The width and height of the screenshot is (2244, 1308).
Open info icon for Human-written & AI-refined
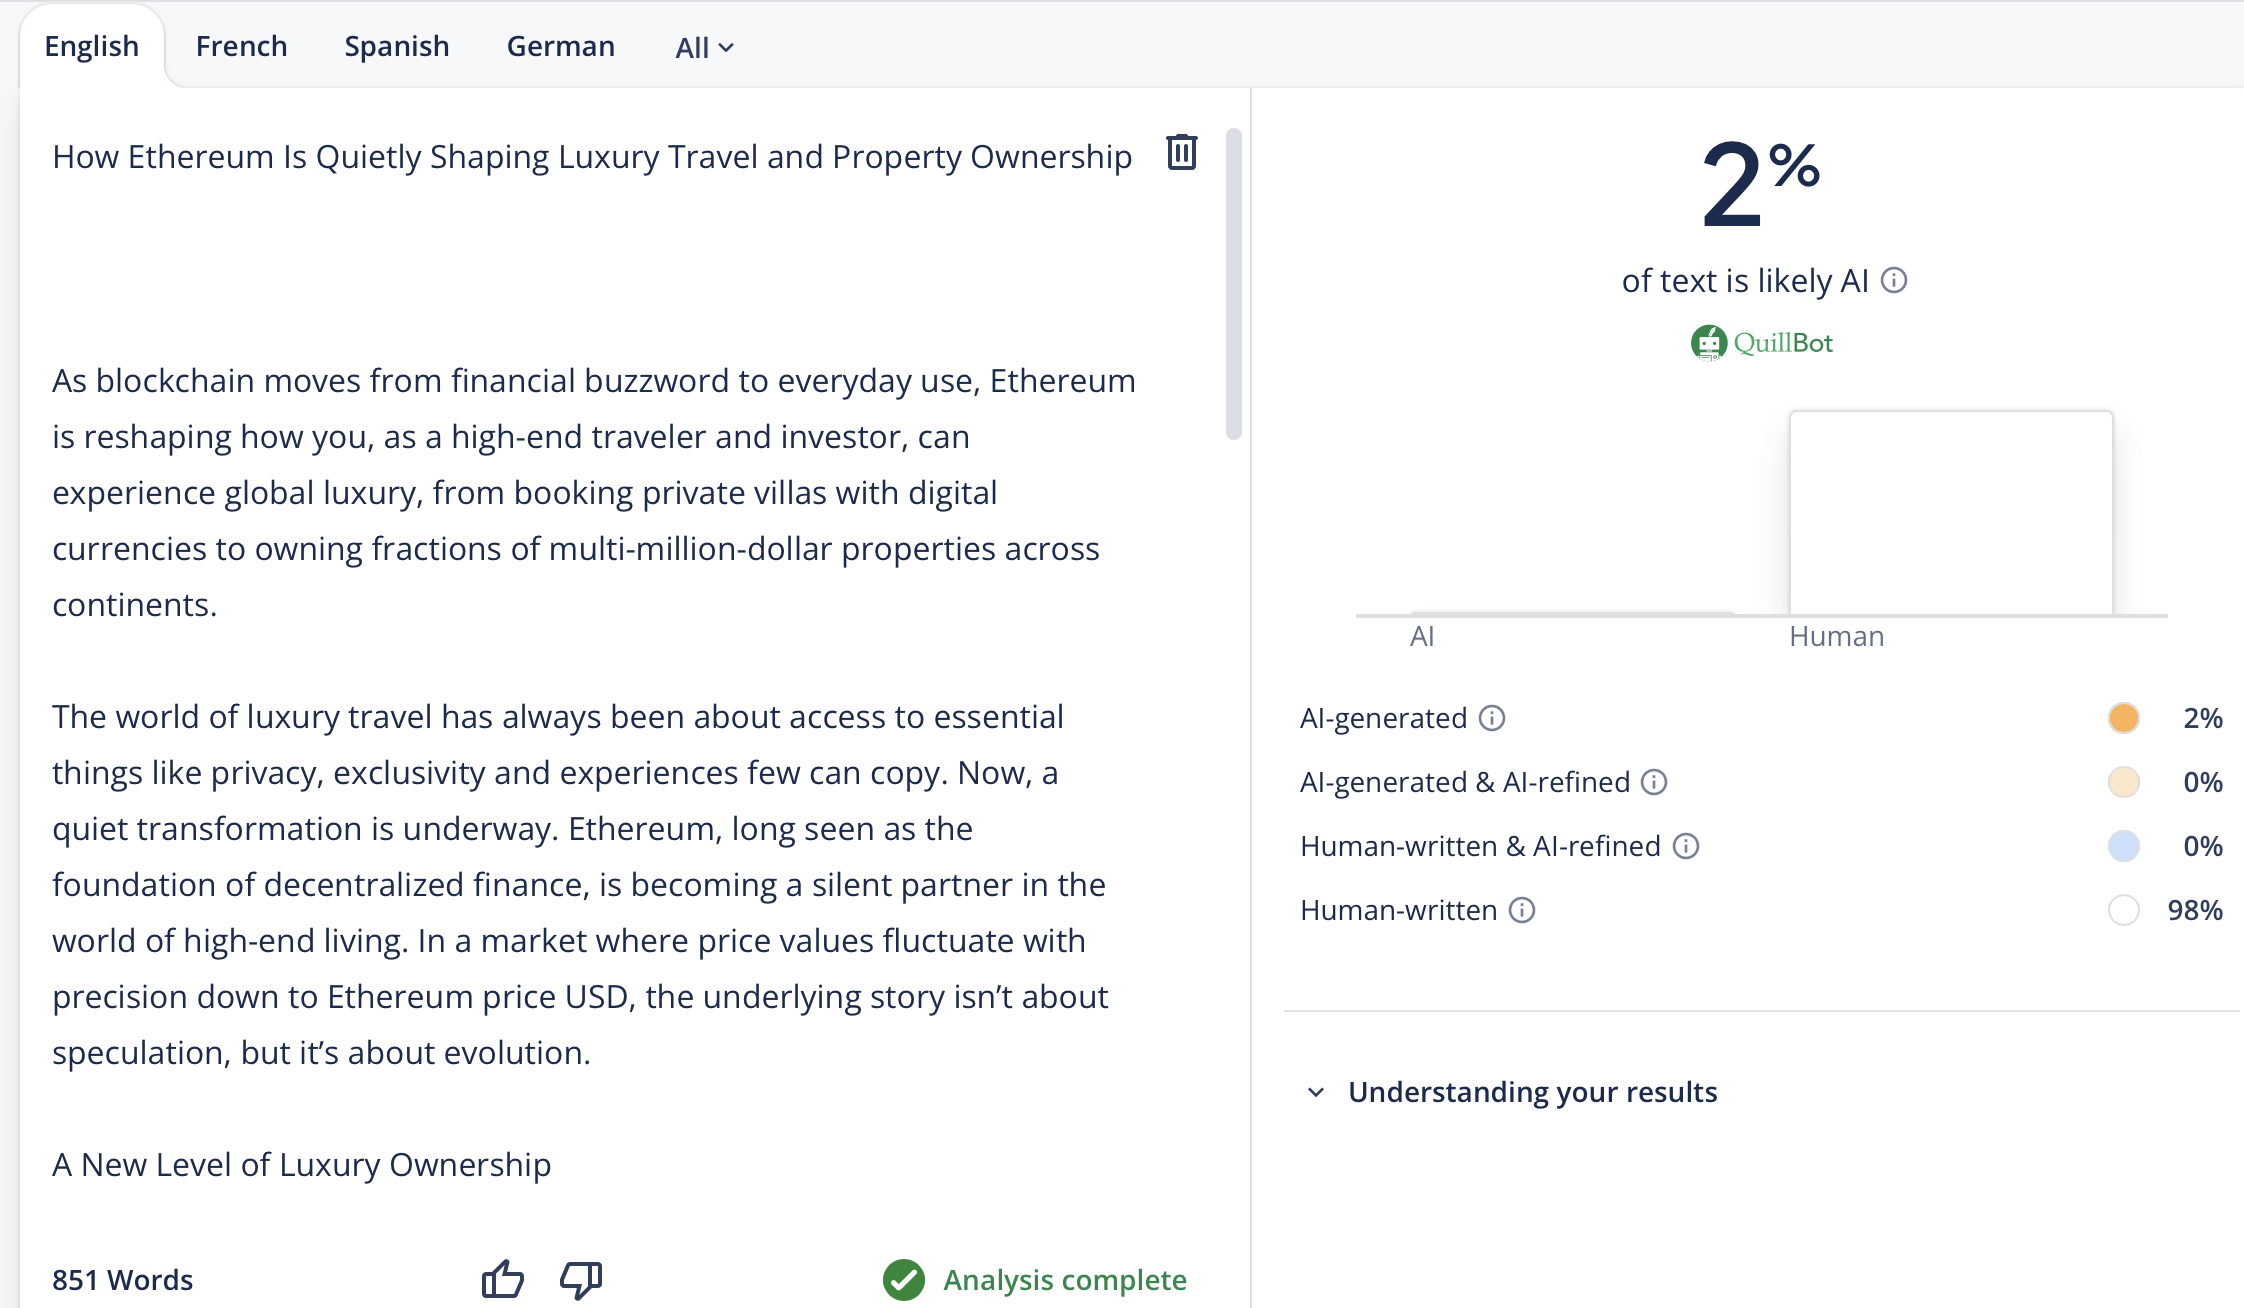coord(1686,846)
